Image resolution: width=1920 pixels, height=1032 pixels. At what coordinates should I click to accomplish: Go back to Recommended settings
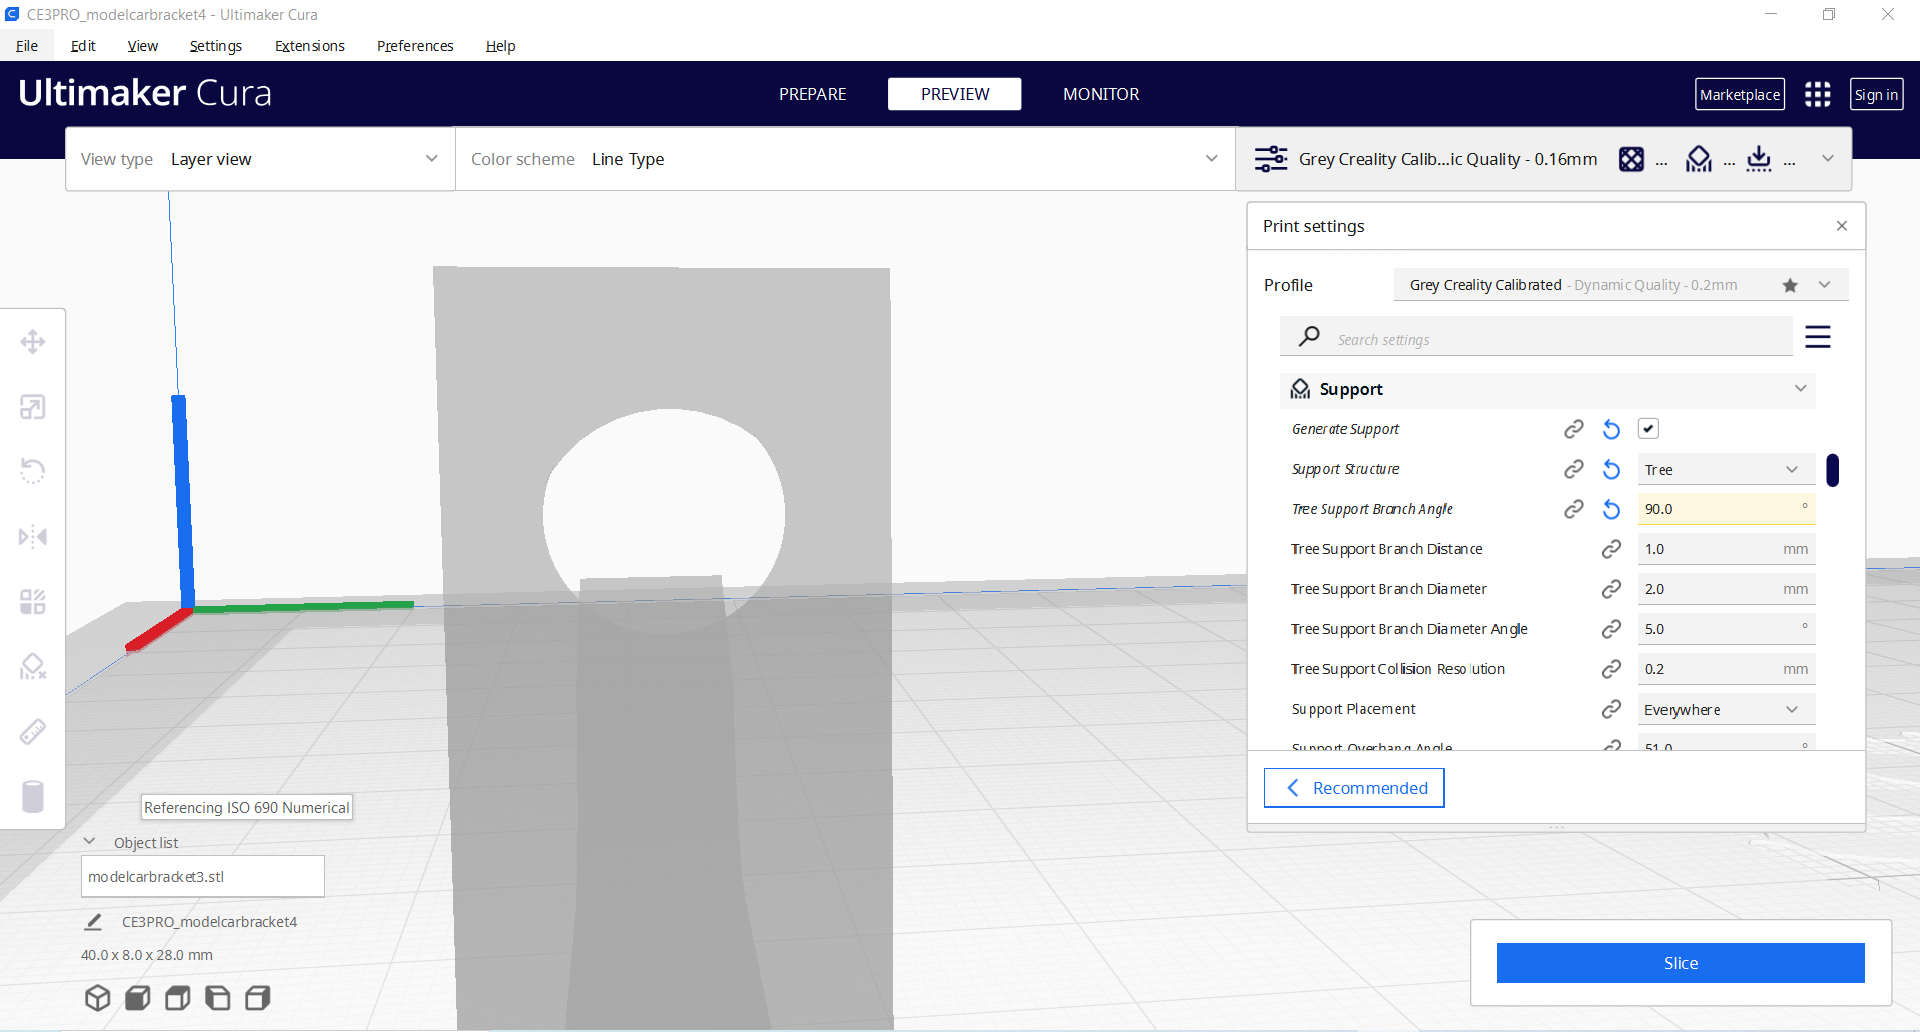(x=1353, y=788)
